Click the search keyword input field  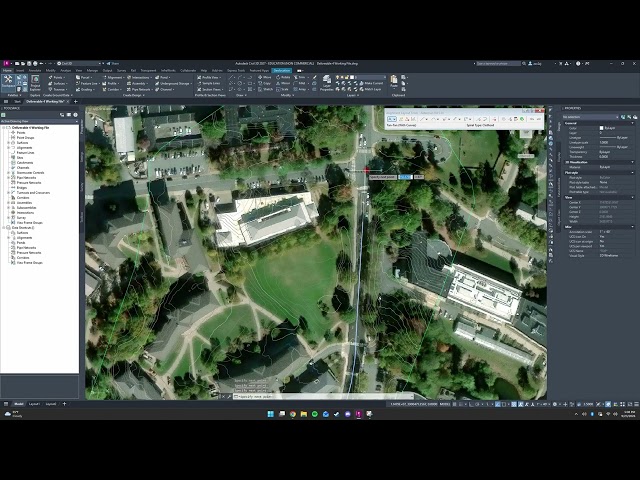498,64
